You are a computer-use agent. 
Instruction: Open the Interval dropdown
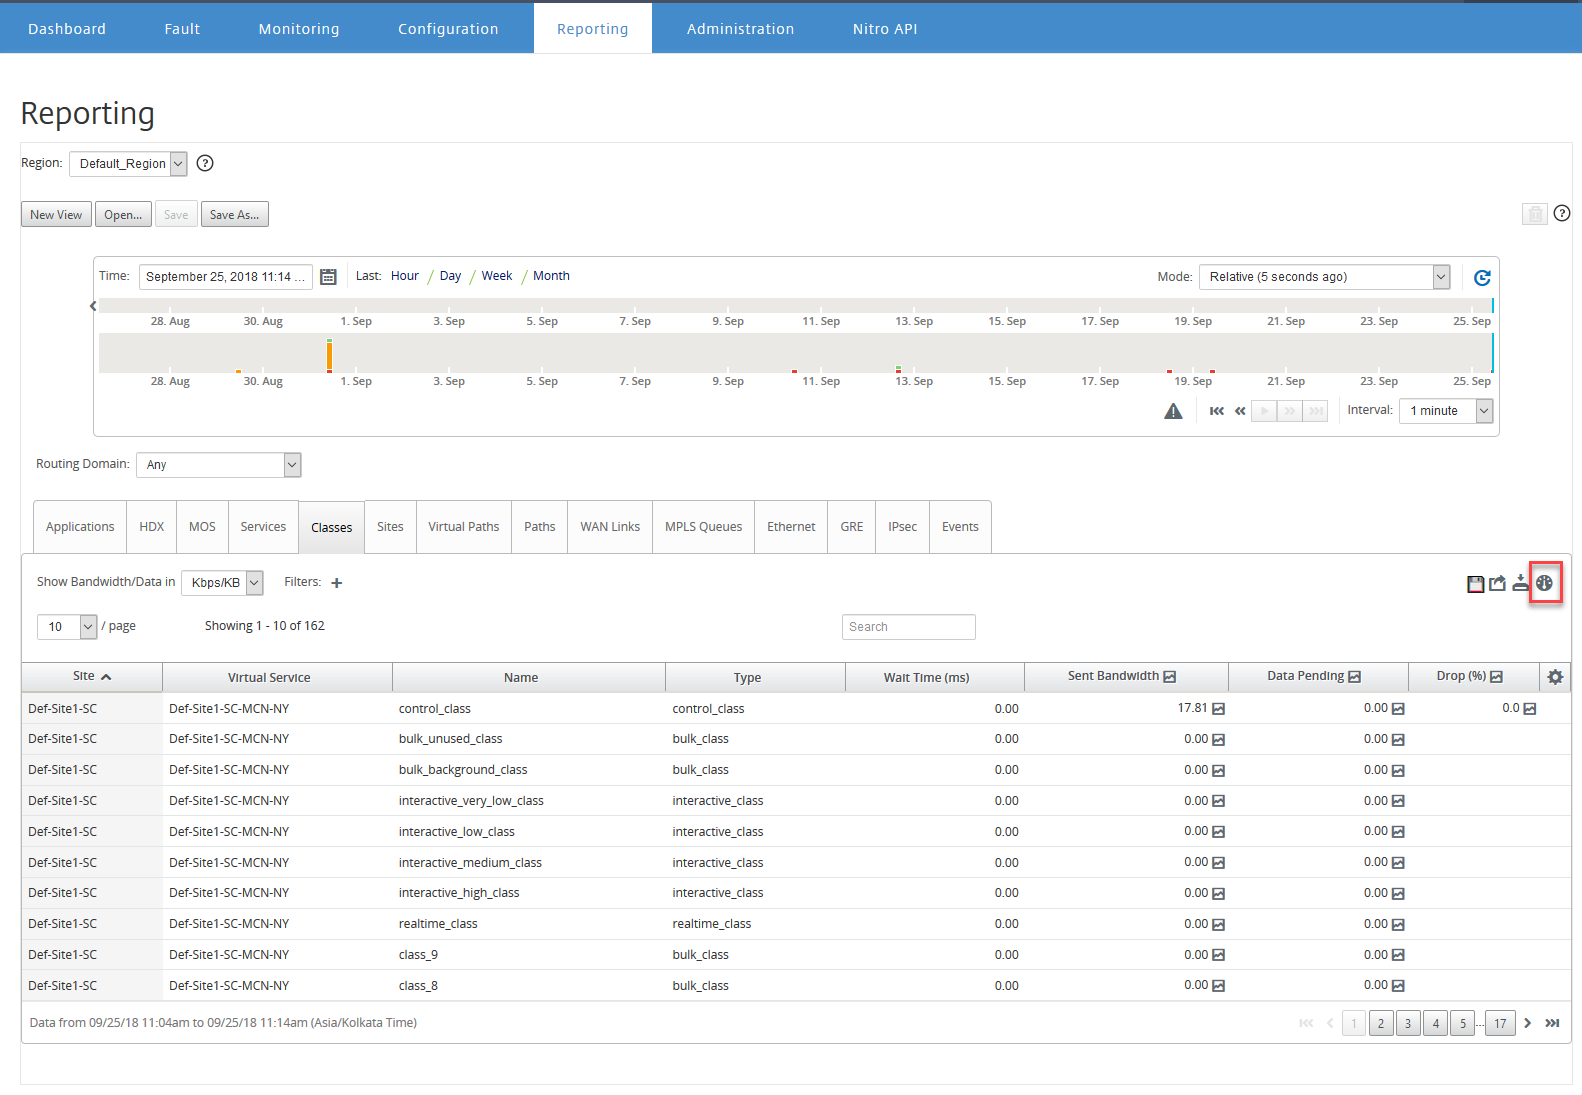click(x=1446, y=411)
